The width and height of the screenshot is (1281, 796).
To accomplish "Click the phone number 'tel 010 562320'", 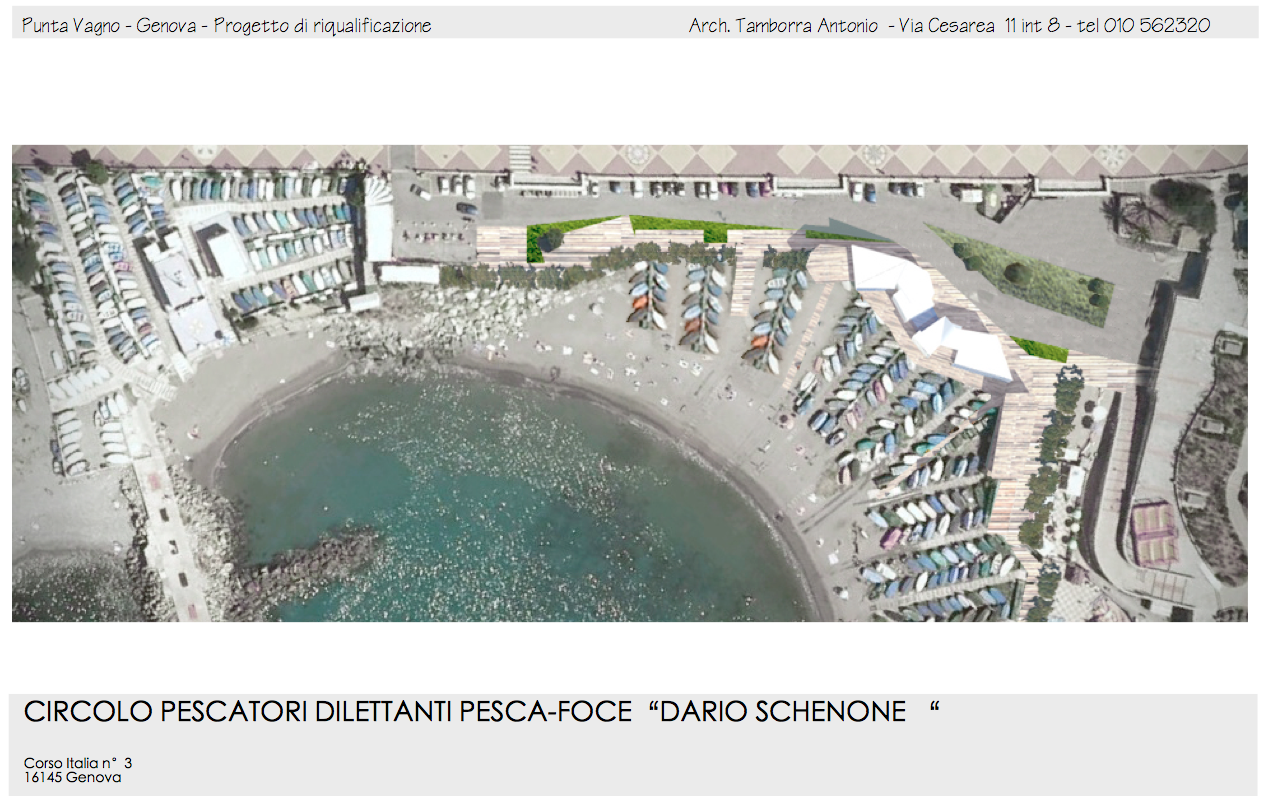I will click(1143, 25).
